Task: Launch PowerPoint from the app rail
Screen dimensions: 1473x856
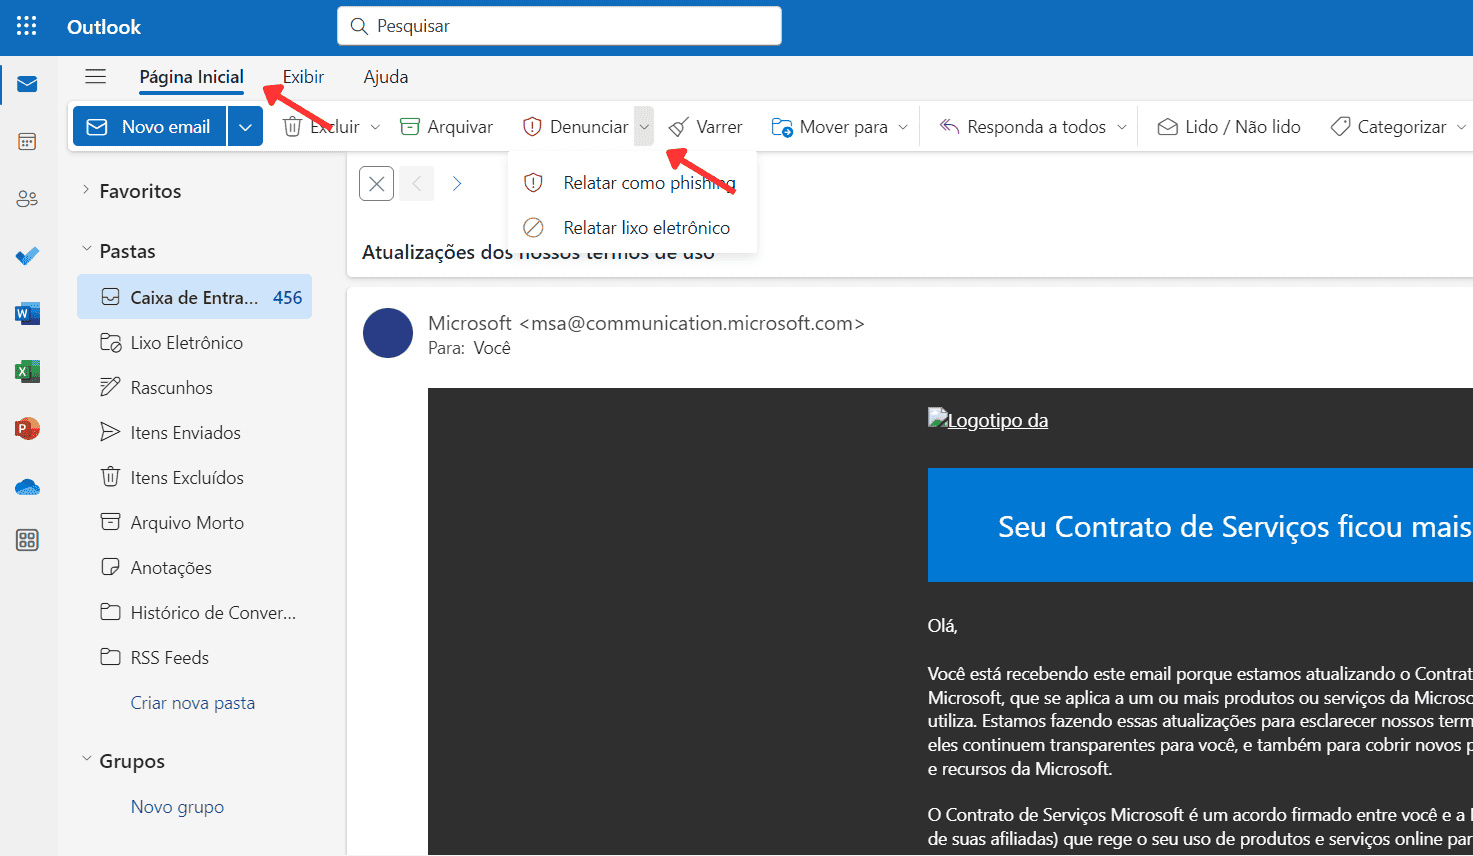Action: point(27,429)
